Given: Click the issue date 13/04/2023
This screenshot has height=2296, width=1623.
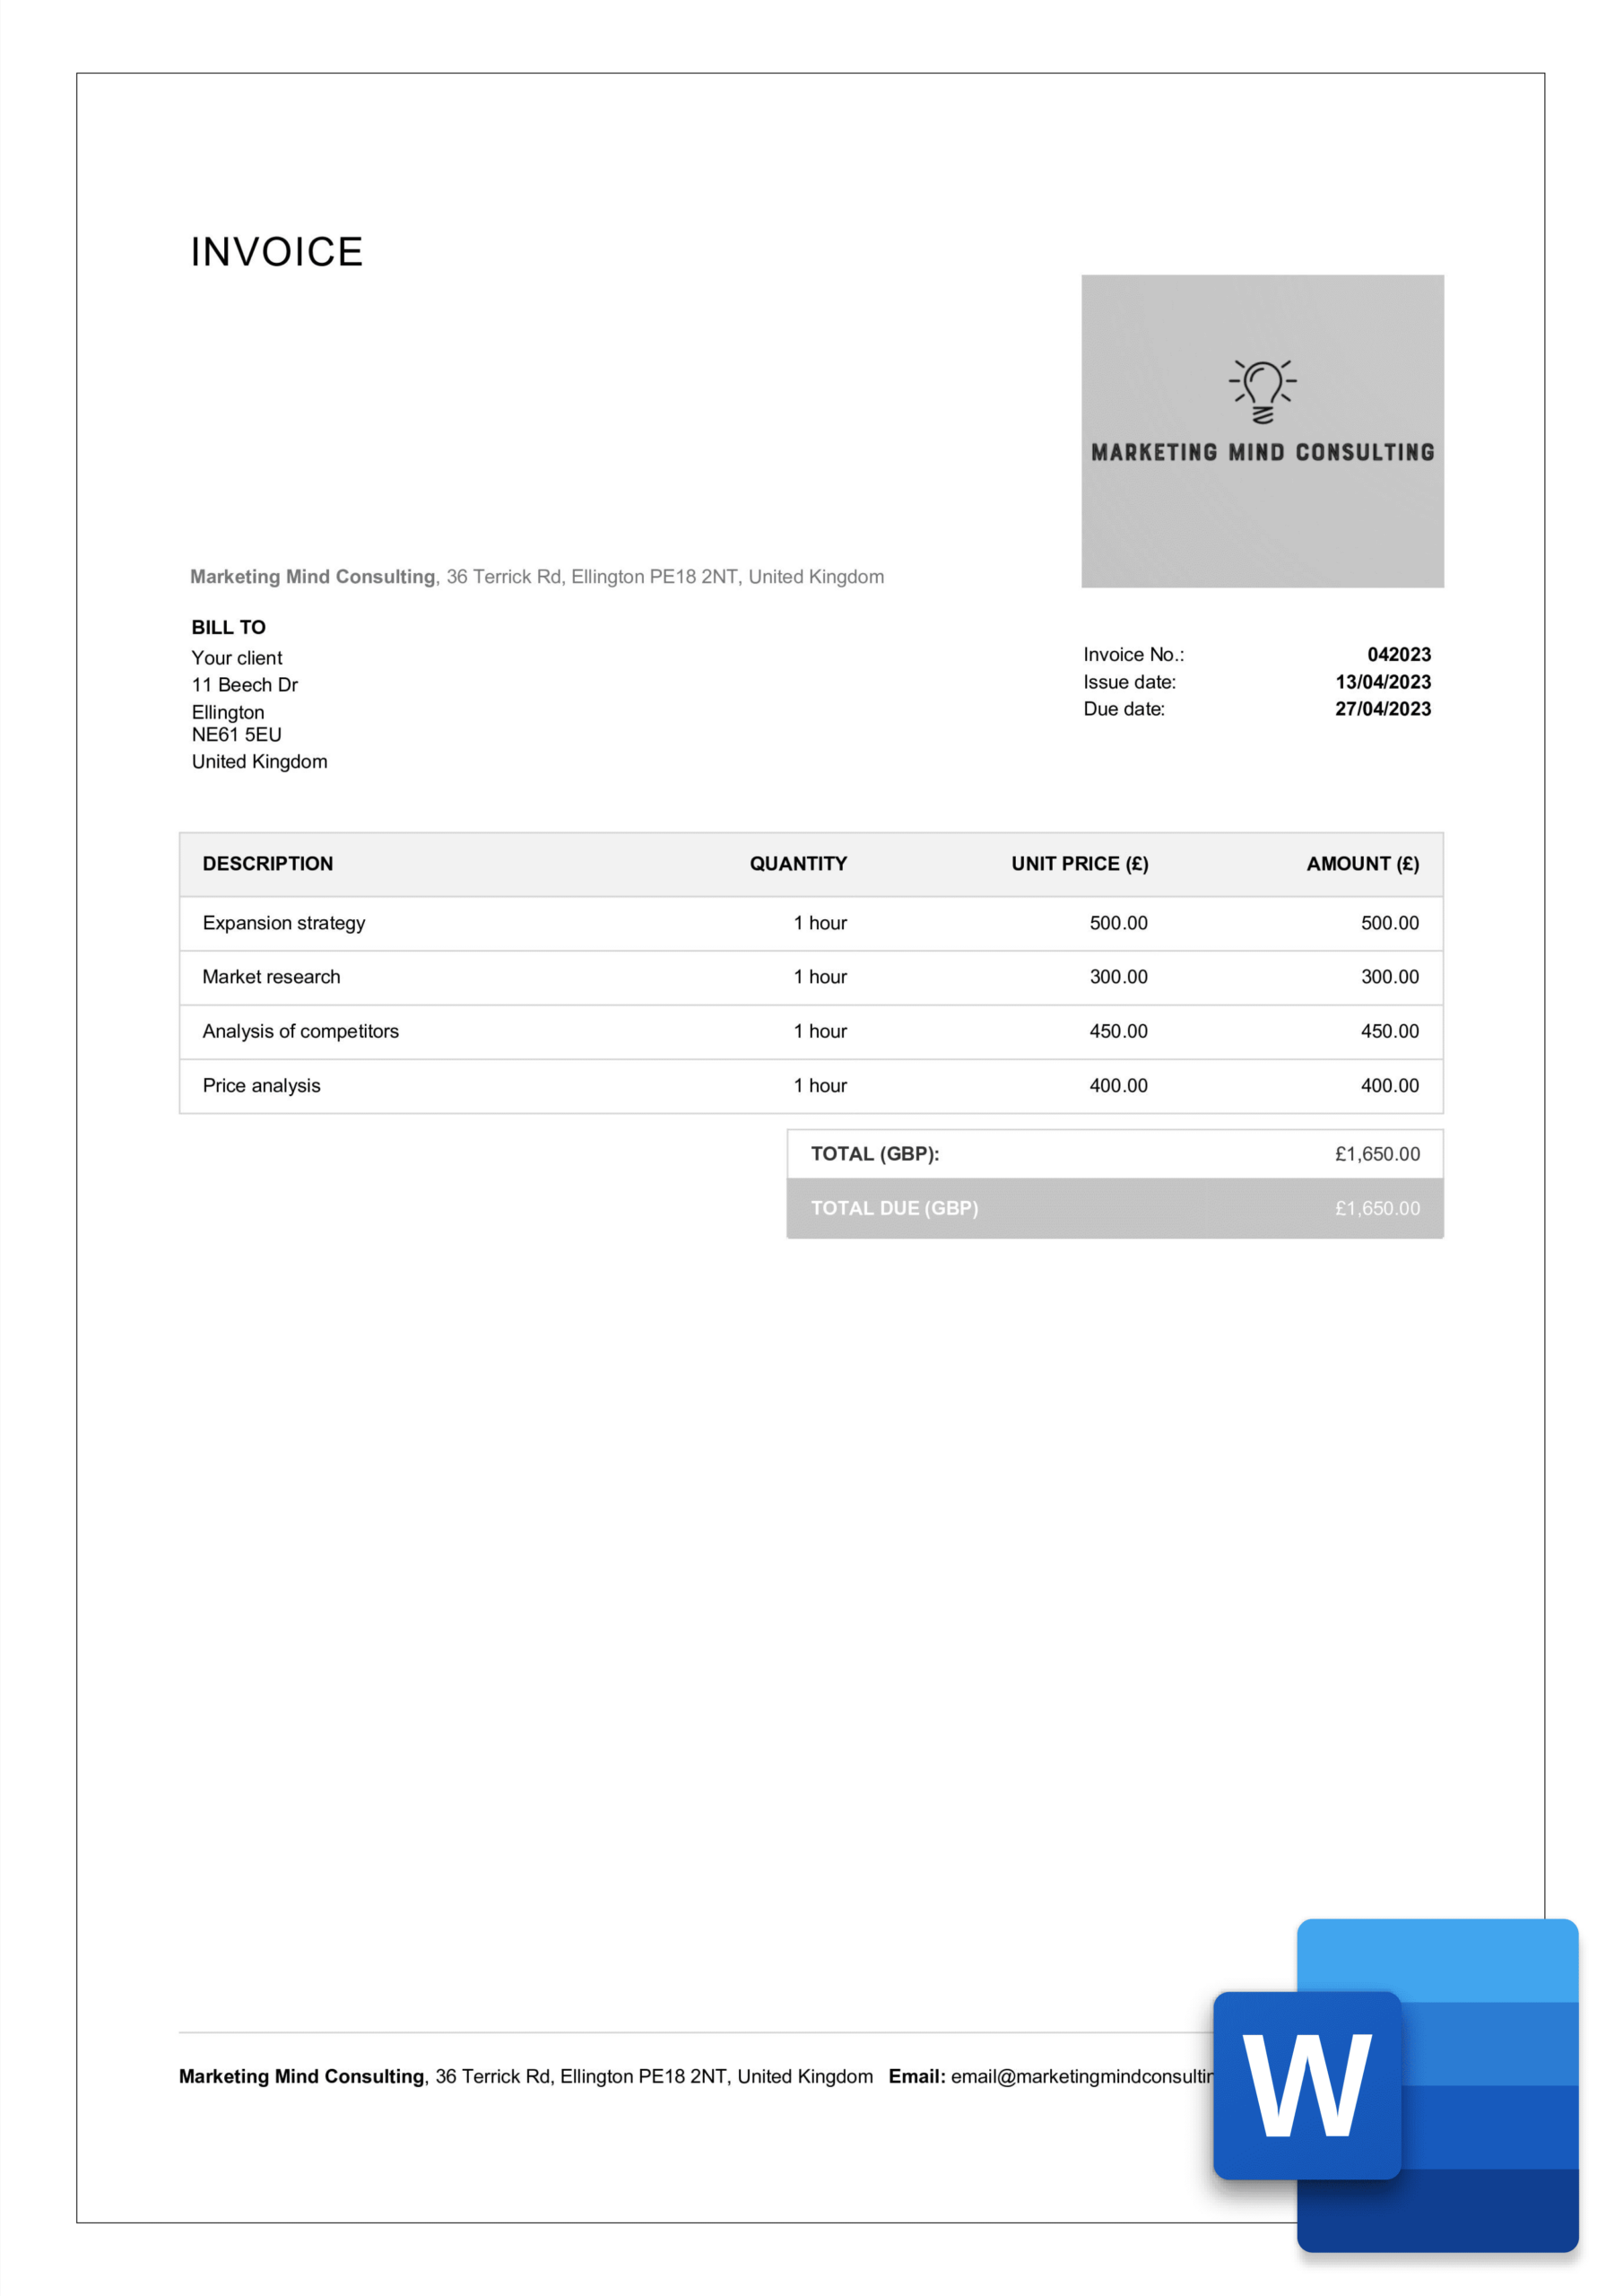Looking at the screenshot, I should [1384, 682].
